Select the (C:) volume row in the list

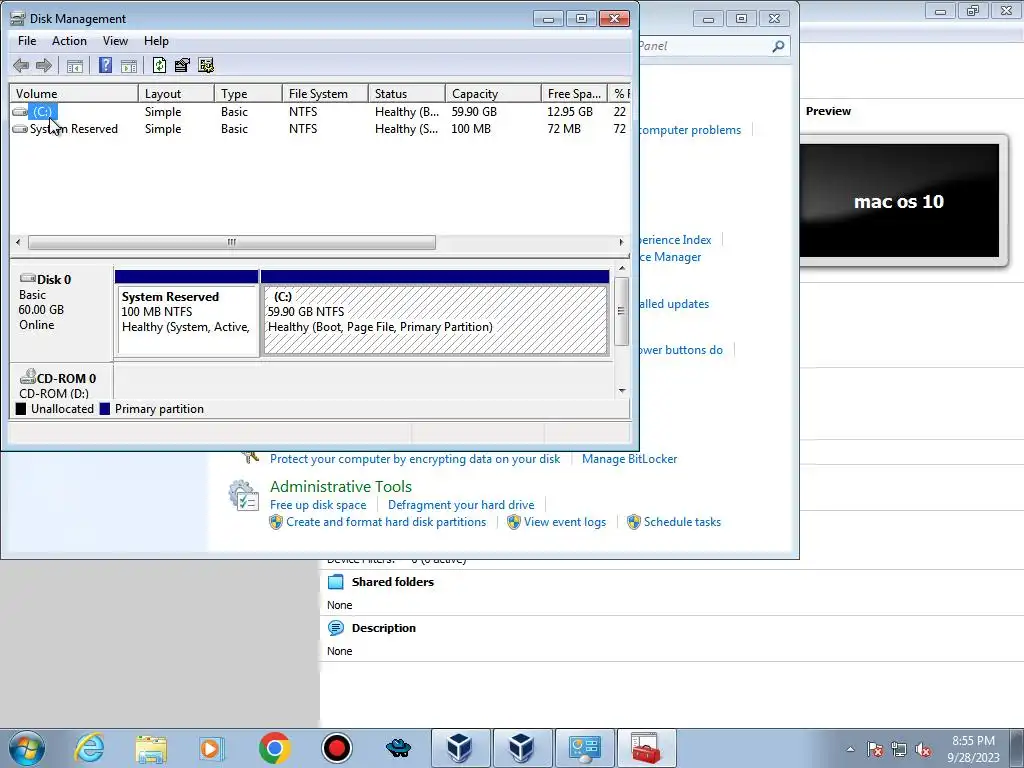click(x=320, y=112)
